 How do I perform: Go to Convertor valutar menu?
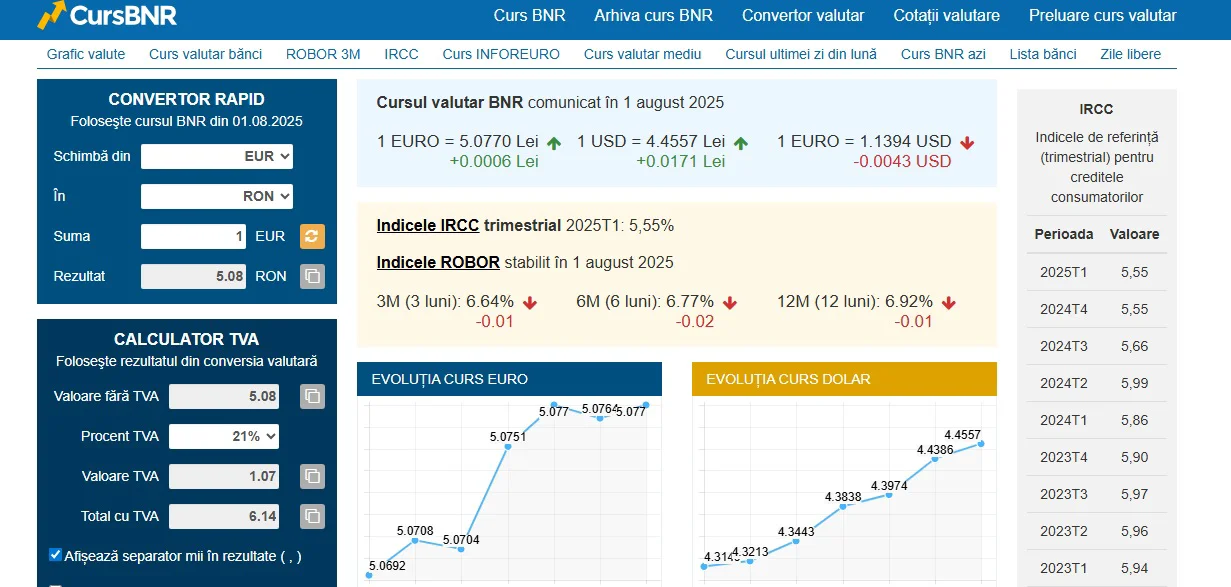click(803, 15)
